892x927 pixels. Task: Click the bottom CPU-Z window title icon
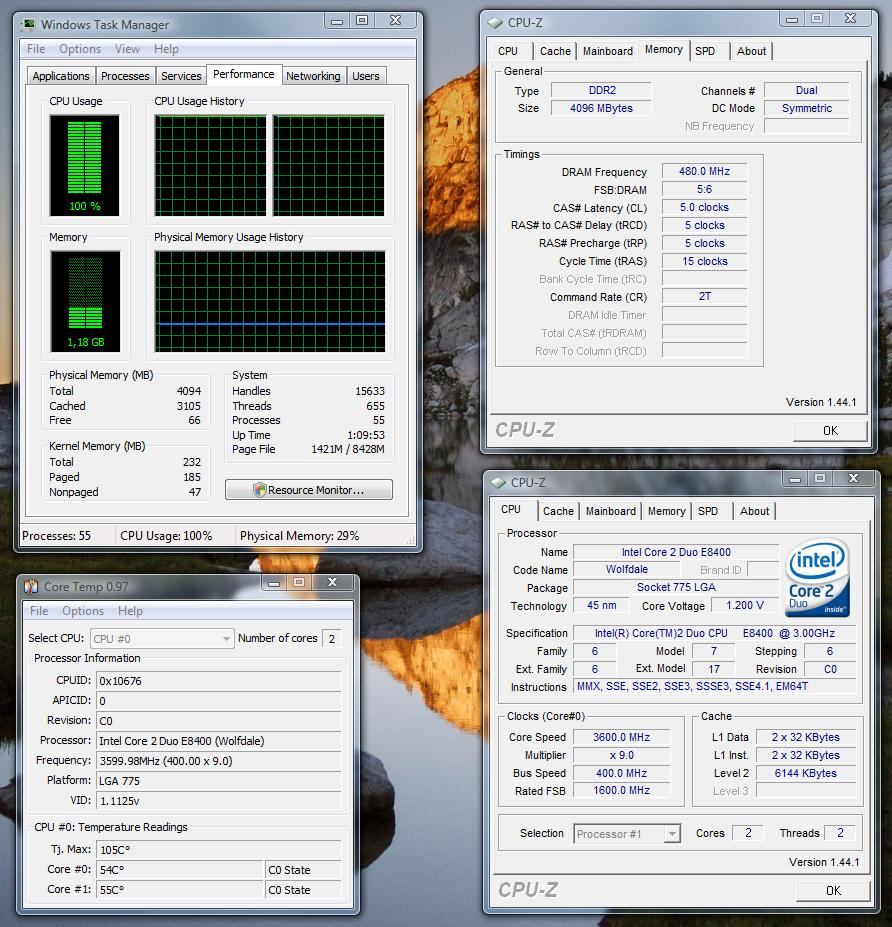point(498,482)
